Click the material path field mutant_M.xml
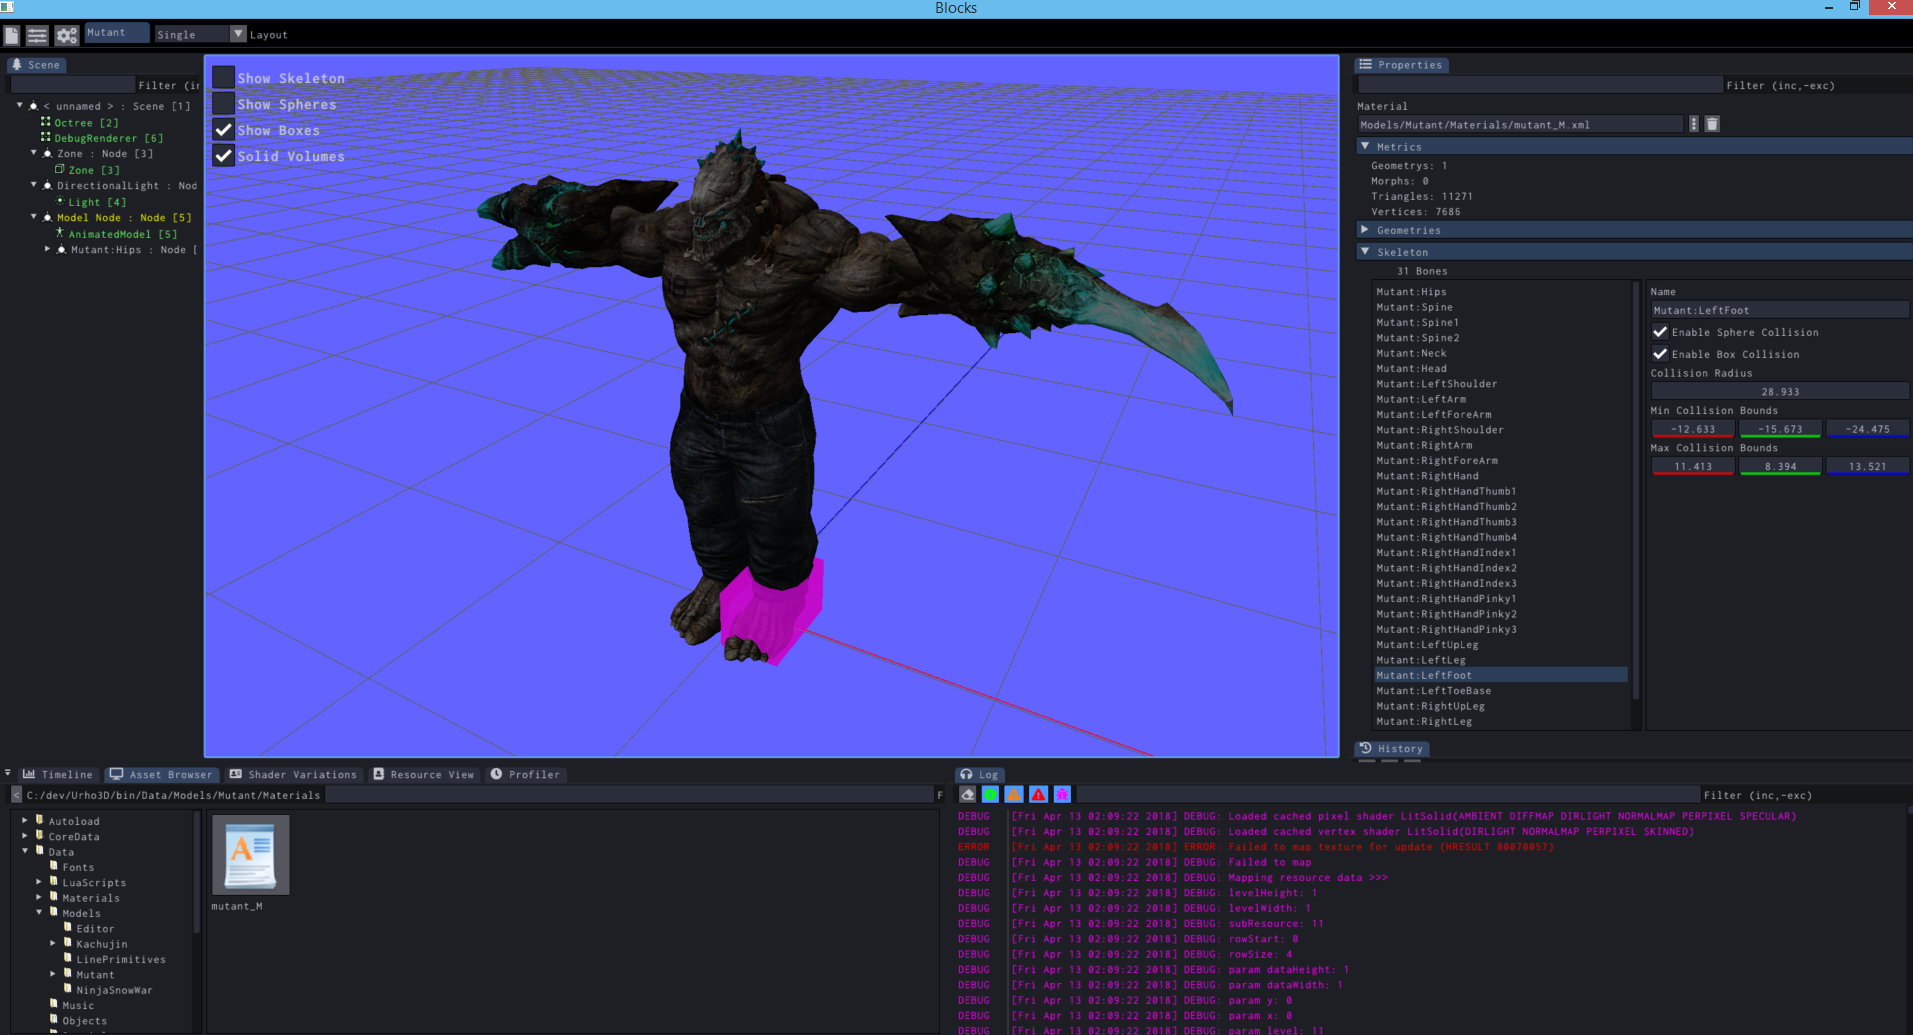Screen dimensions: 1913x1035 click(1520, 124)
